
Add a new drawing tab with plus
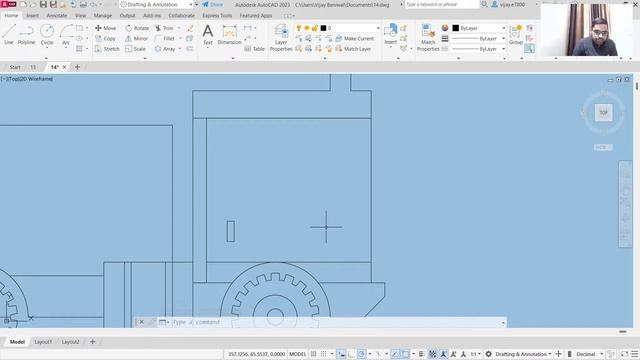(x=77, y=67)
